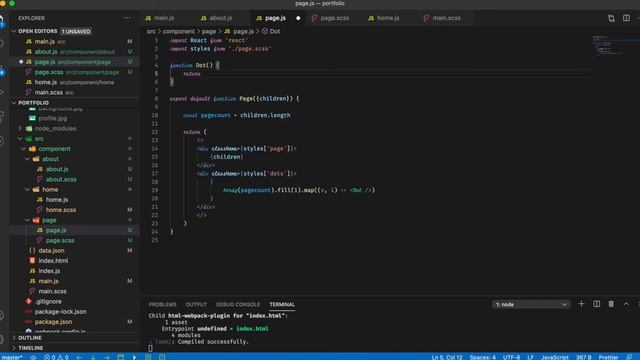Maximize the panel using the up chevron
The image size is (640, 360).
(x=626, y=304)
